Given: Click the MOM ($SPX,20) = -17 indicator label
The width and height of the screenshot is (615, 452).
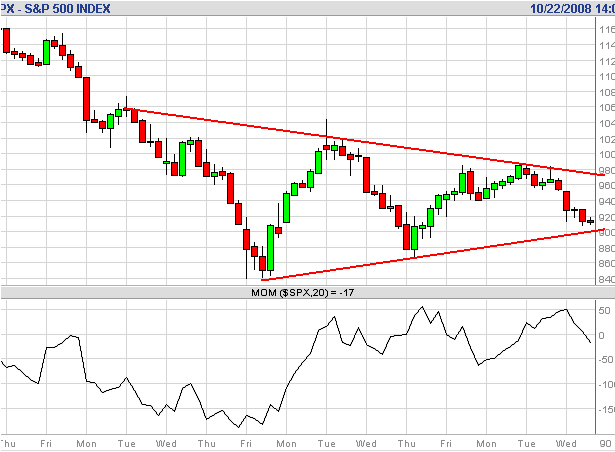Looking at the screenshot, I should [302, 292].
